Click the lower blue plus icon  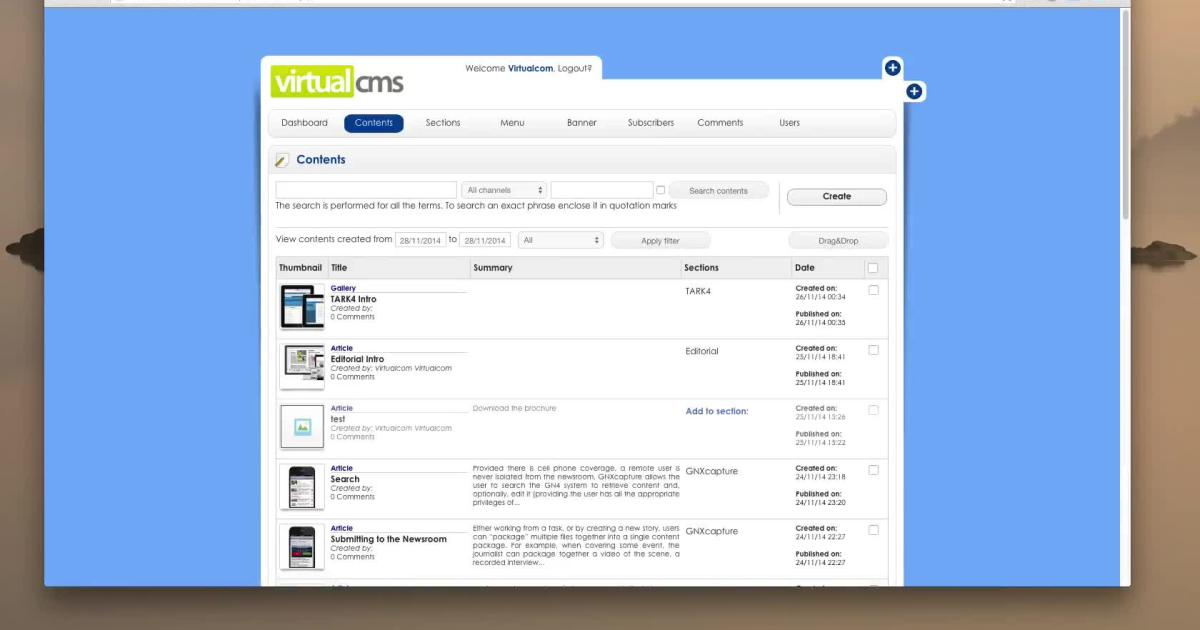(x=913, y=92)
